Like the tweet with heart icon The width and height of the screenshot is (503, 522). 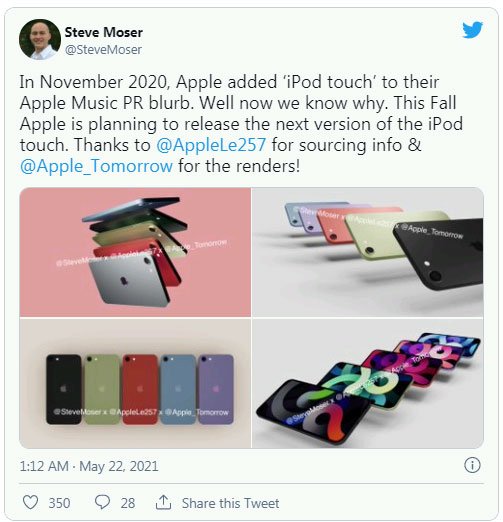pos(30,502)
